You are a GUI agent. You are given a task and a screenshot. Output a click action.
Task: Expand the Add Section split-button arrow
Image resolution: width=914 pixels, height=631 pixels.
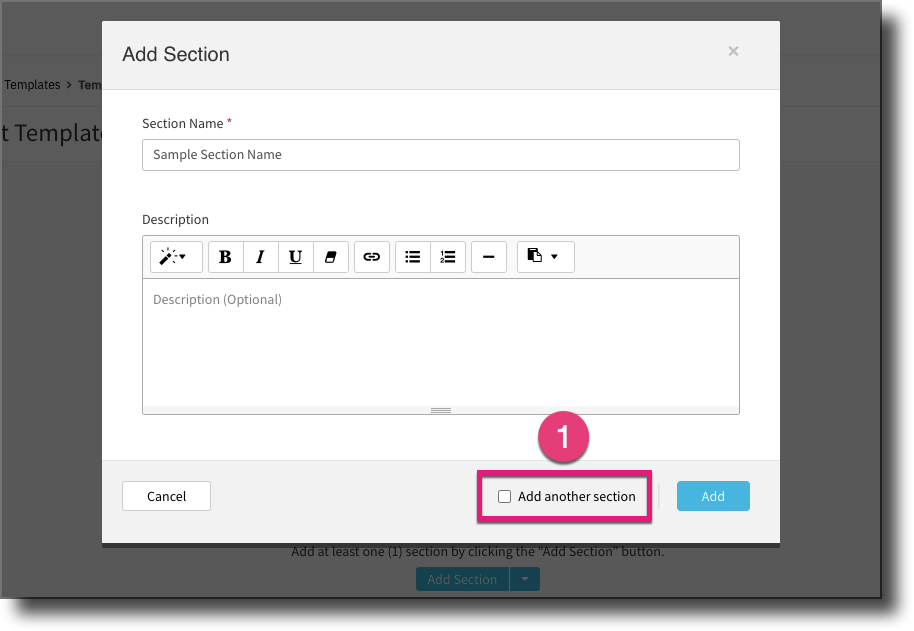click(x=525, y=579)
